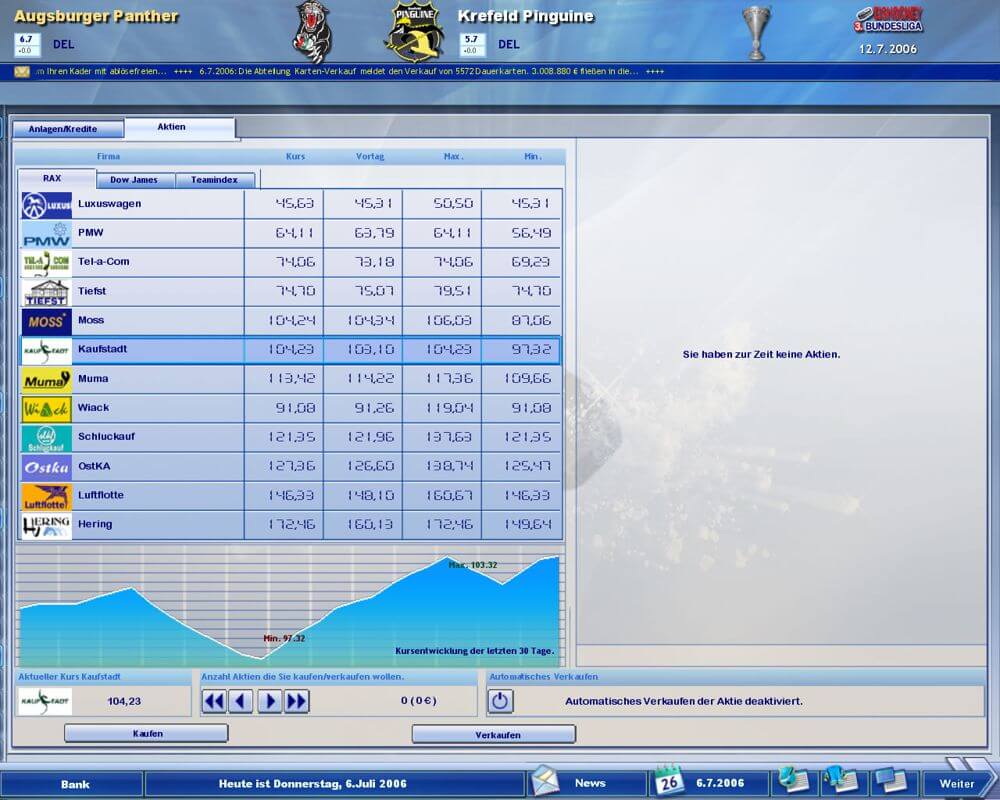Select the Luxuswagen stock row

coord(291,205)
